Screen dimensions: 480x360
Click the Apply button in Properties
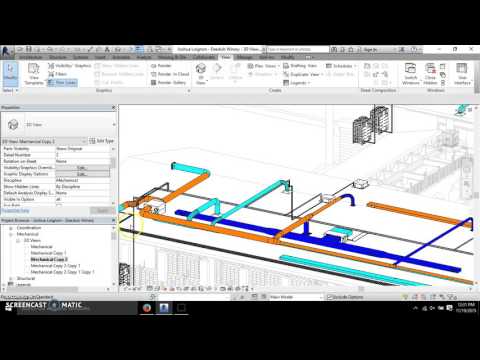pyautogui.click(x=102, y=211)
